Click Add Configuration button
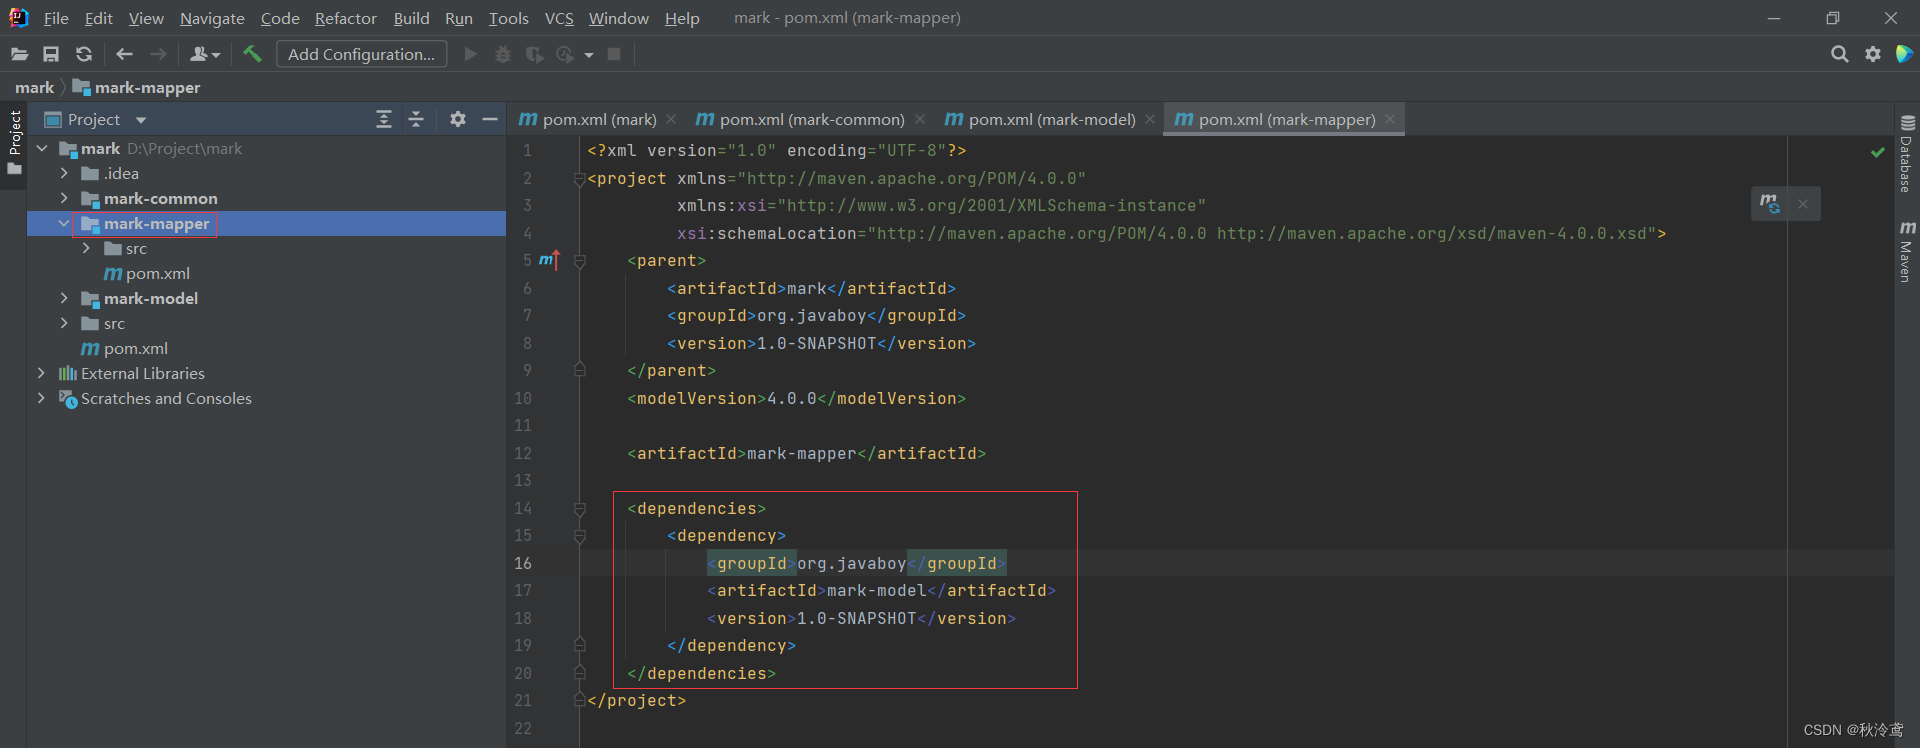This screenshot has height=748, width=1920. (x=361, y=54)
